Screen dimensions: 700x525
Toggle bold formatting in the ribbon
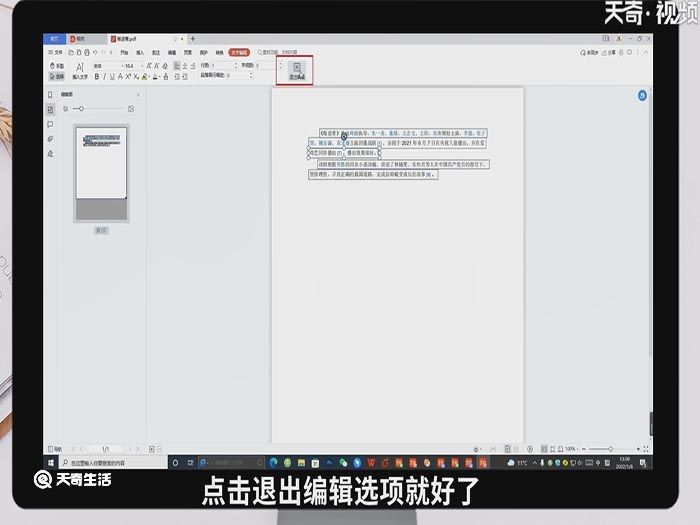tap(96, 77)
